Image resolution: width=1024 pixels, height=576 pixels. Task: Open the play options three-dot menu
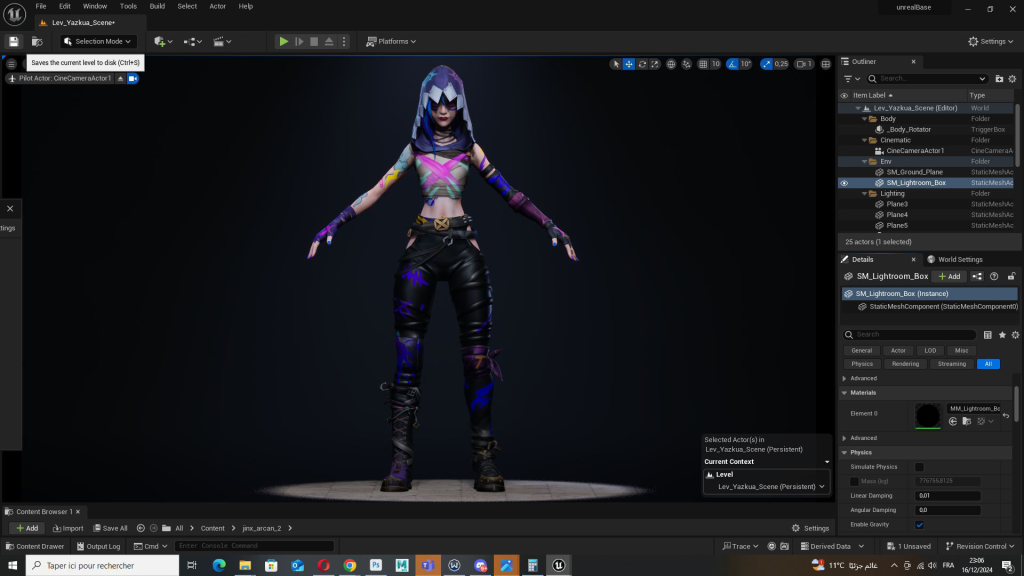(x=344, y=41)
